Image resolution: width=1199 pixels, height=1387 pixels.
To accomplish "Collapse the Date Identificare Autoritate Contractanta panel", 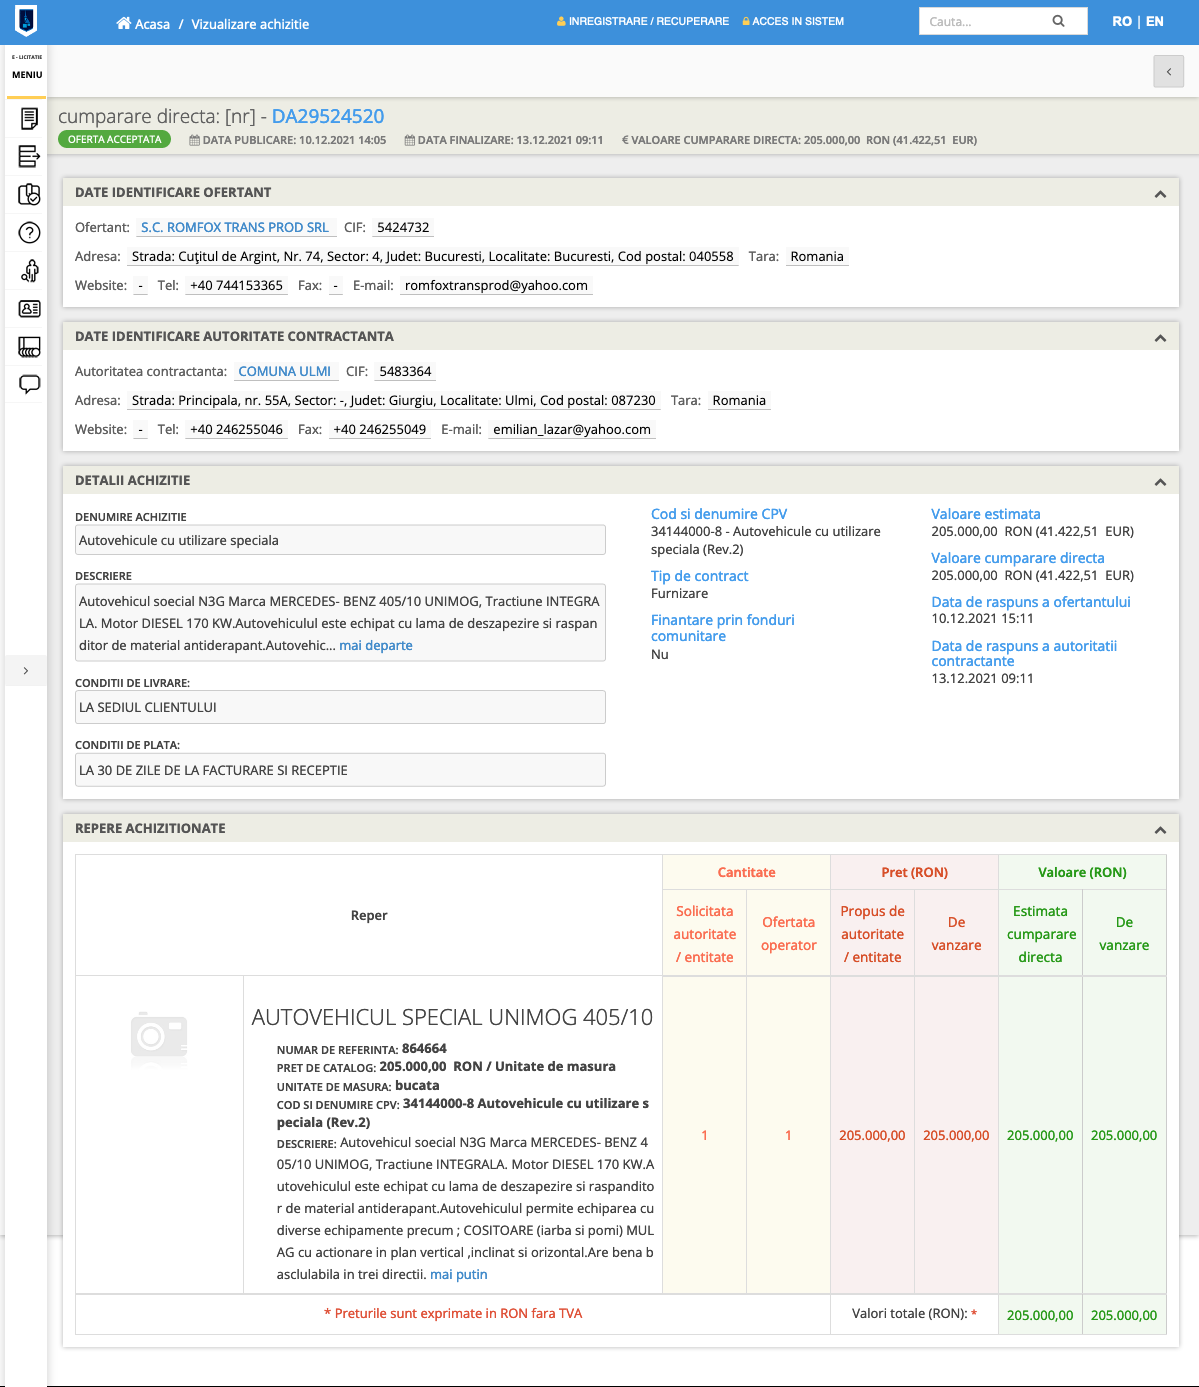I will click(x=1160, y=338).
